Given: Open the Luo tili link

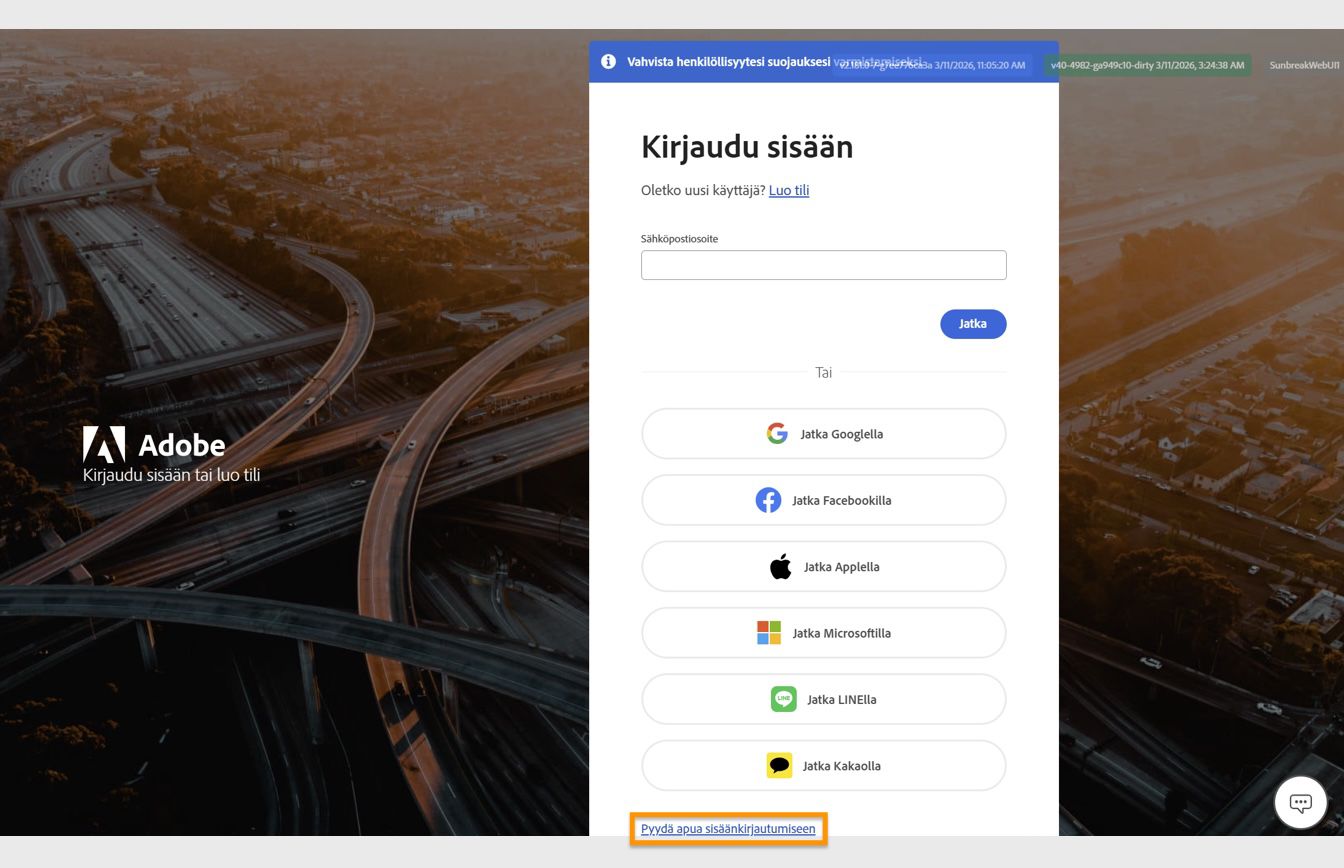Looking at the screenshot, I should (789, 190).
